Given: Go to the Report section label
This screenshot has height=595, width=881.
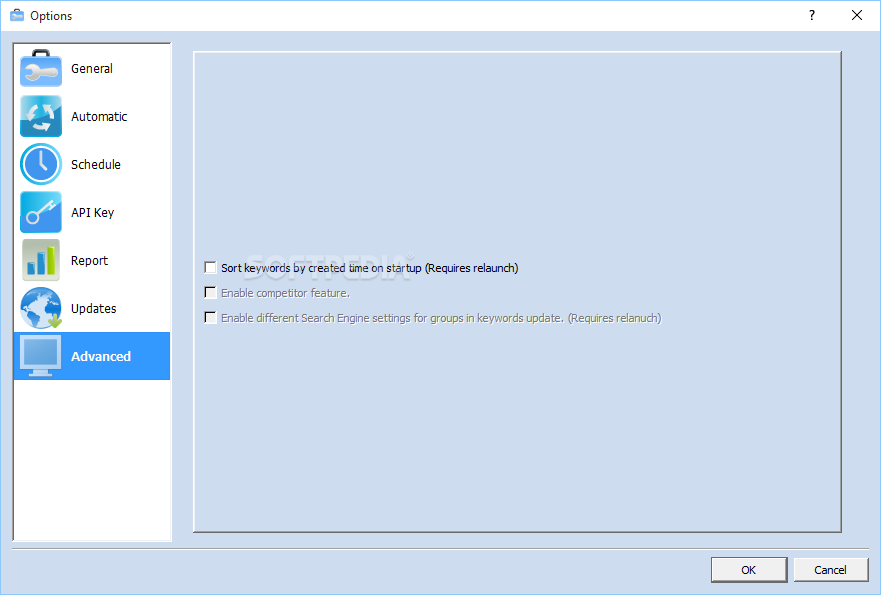Looking at the screenshot, I should tap(89, 261).
